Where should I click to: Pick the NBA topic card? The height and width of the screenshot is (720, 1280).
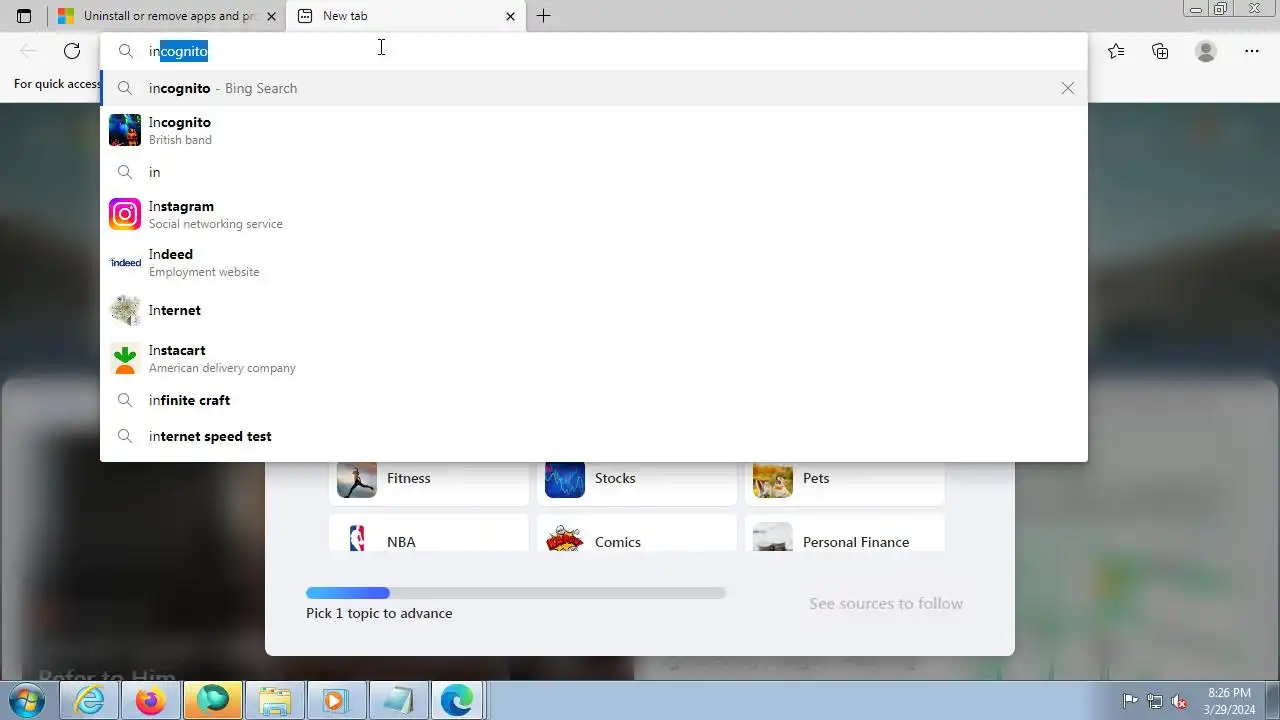click(x=429, y=534)
